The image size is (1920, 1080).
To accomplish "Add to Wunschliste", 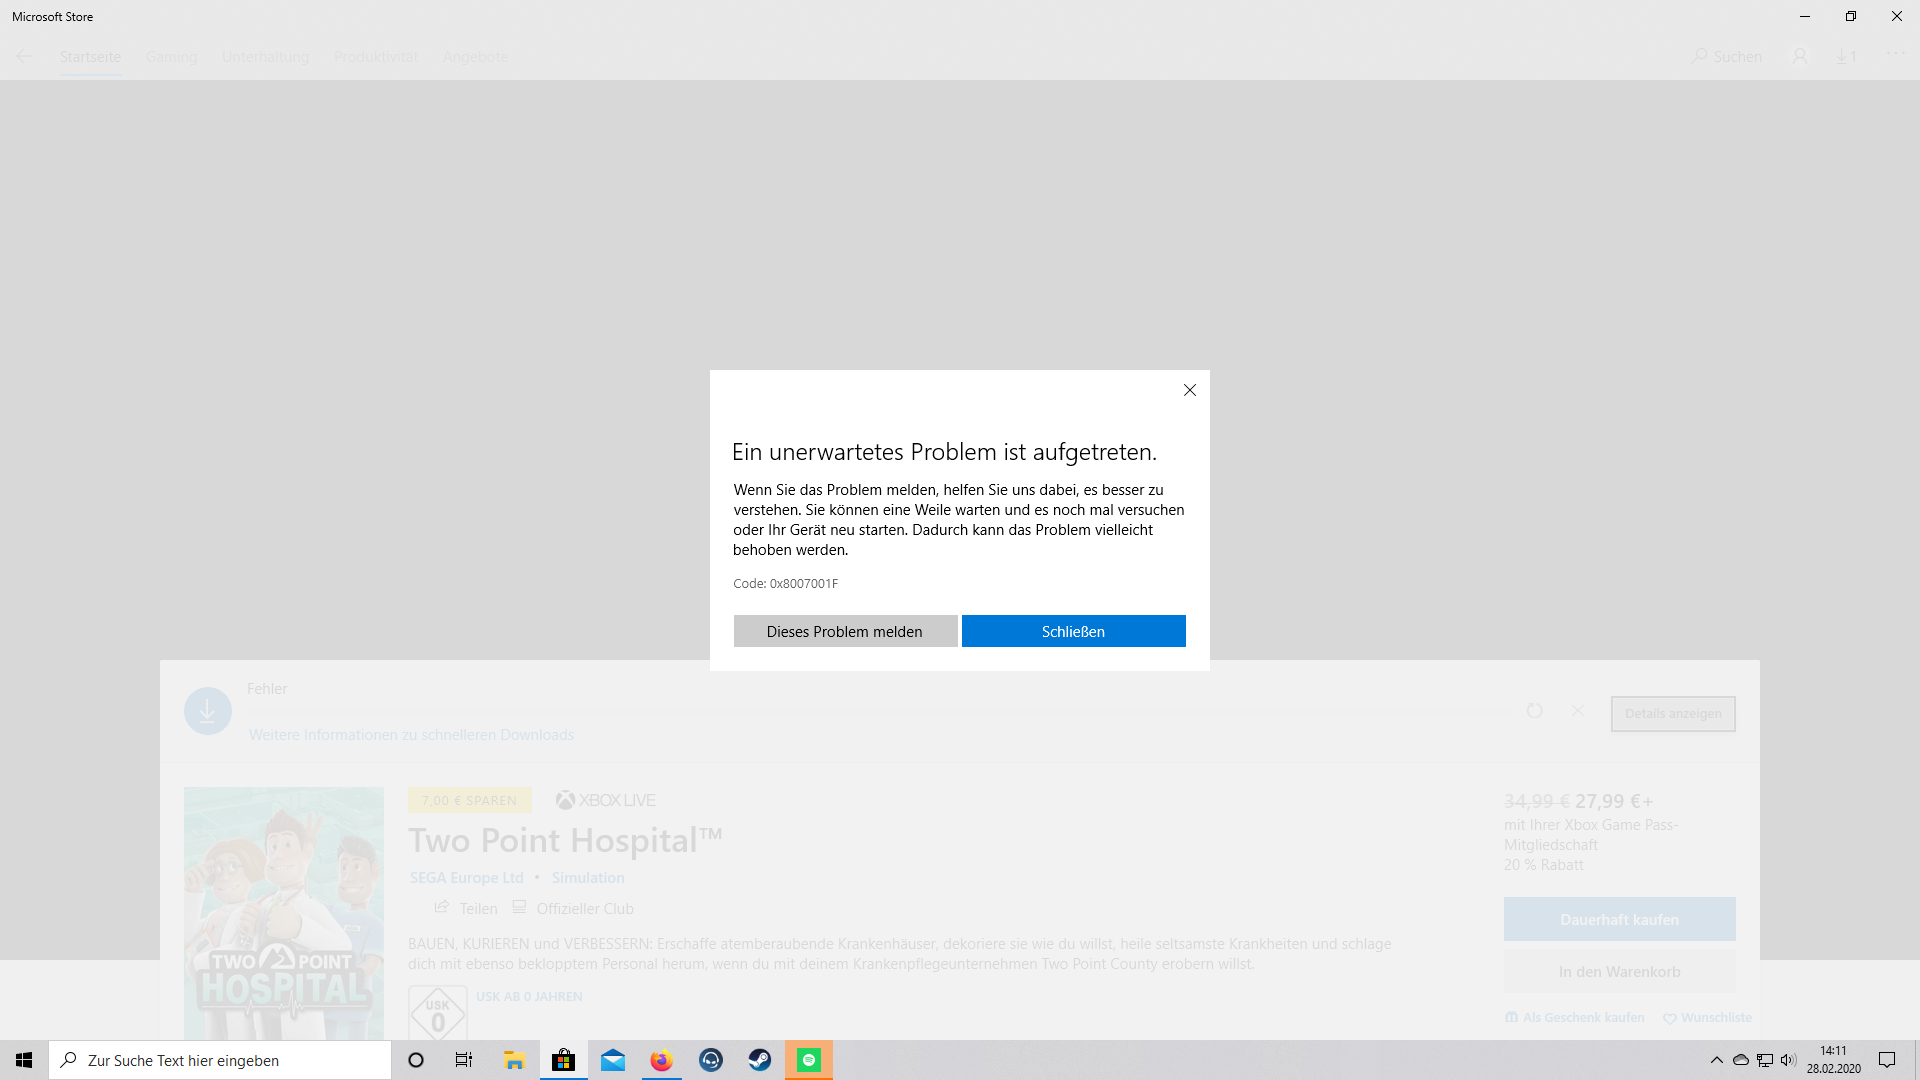I will coord(1707,1017).
